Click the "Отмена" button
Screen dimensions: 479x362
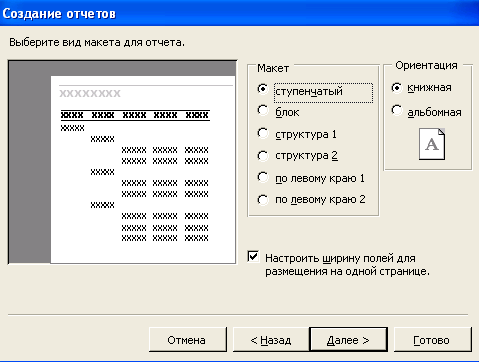pyautogui.click(x=188, y=340)
